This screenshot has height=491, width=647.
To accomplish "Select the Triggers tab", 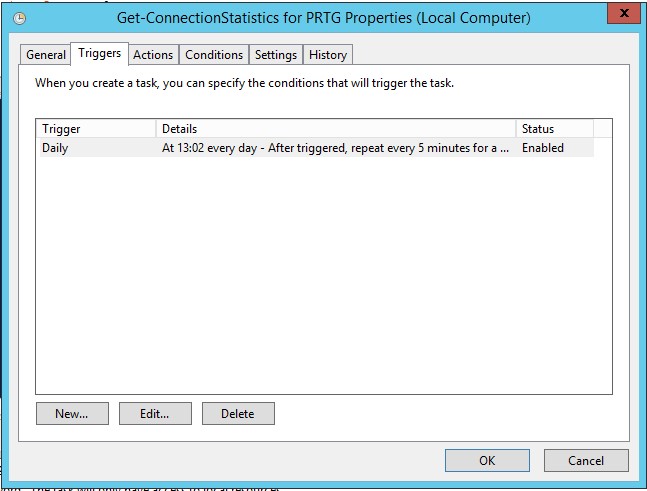I will pos(100,54).
